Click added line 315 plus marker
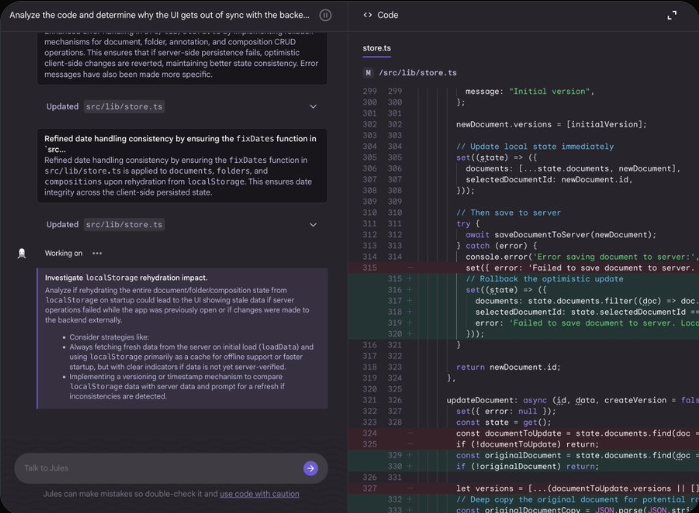This screenshot has width=699, height=513. (409, 279)
